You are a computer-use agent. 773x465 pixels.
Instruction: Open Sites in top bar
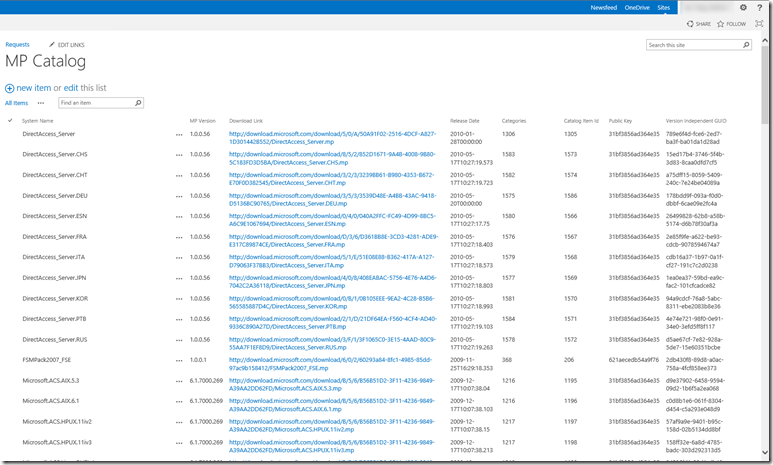pyautogui.click(x=664, y=7)
